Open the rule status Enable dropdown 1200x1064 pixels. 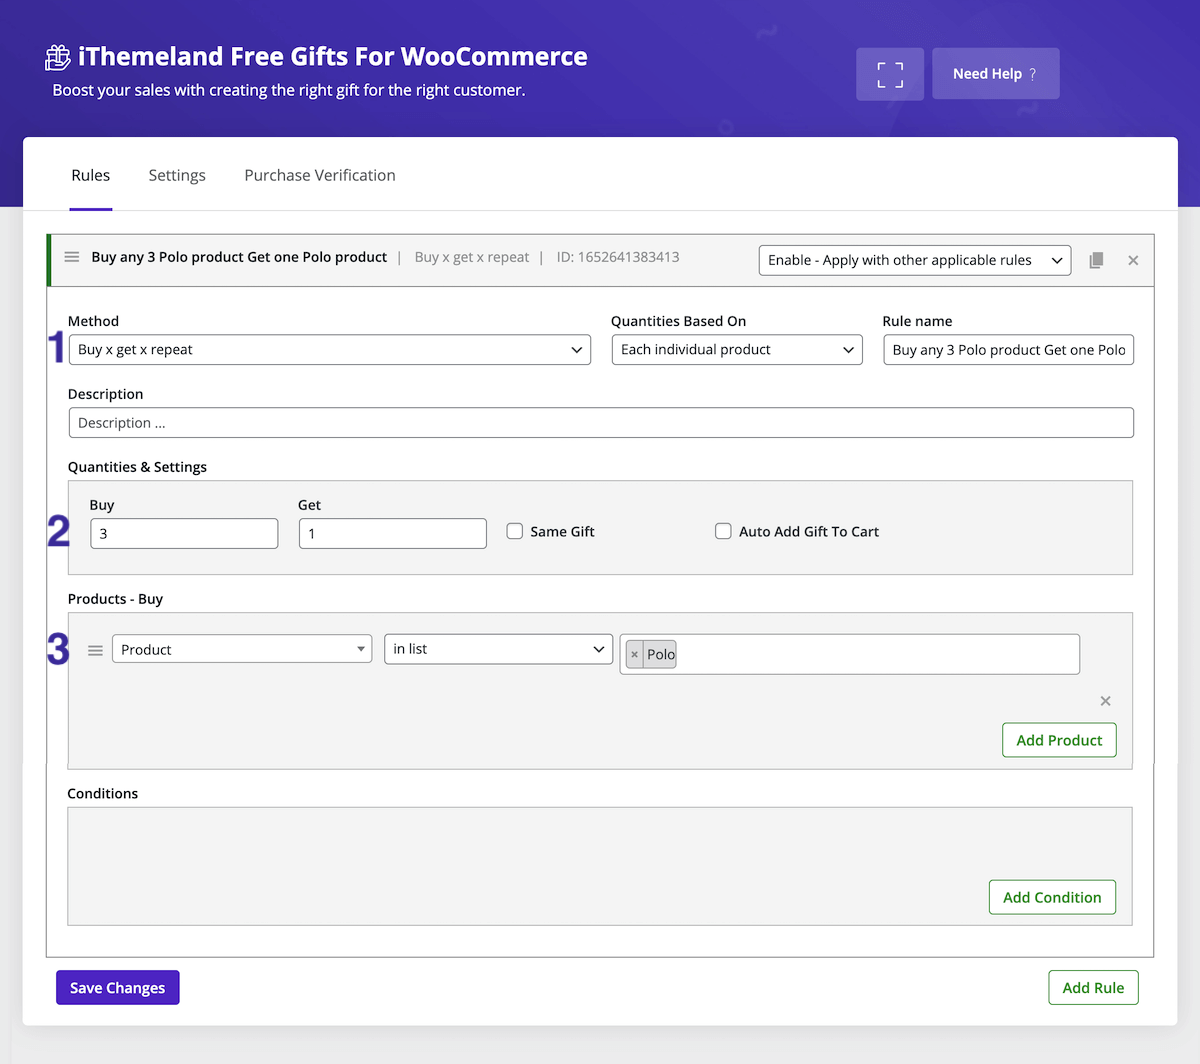tap(915, 260)
